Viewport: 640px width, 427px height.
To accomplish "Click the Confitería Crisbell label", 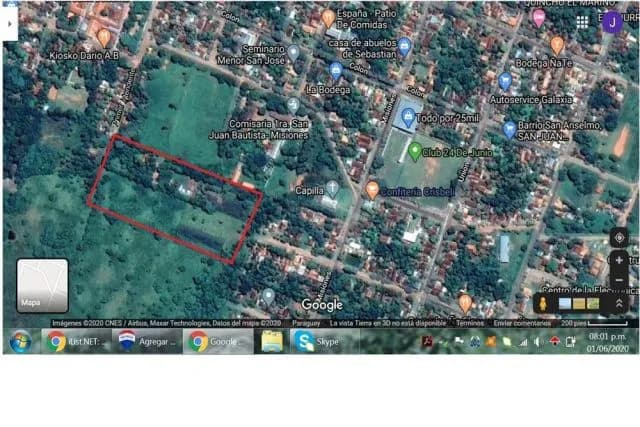I will coord(418,192).
